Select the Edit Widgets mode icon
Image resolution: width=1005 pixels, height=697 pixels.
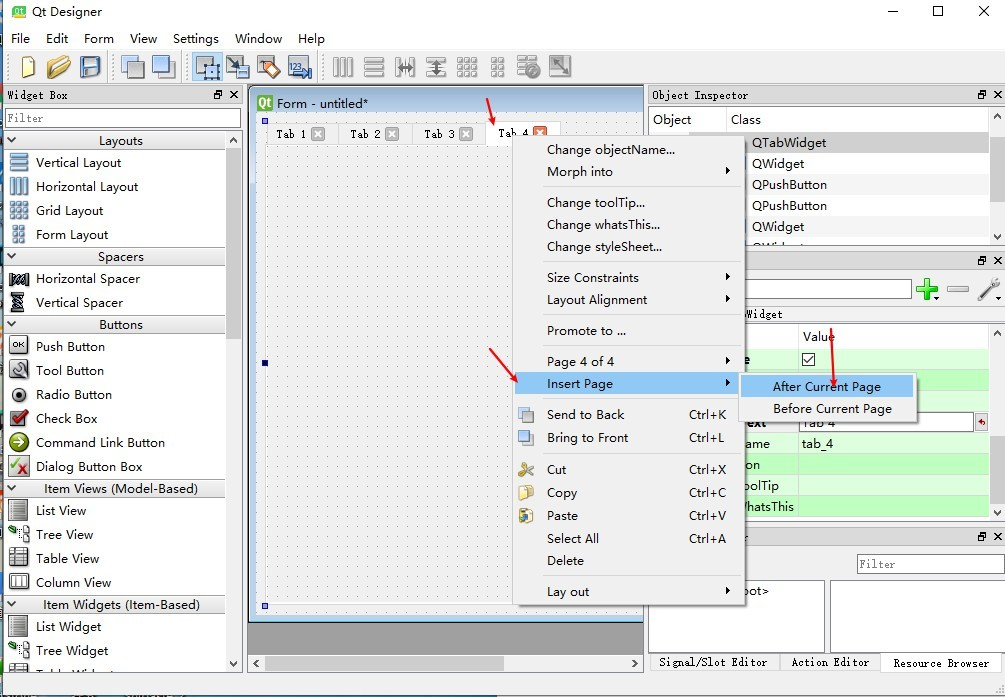[207, 67]
